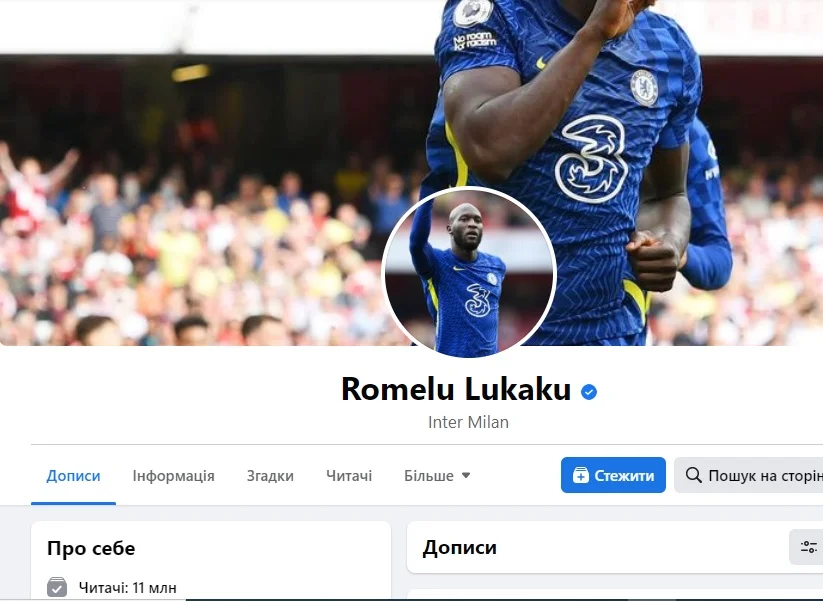Switch to the Дописи tab
This screenshot has width=823, height=601.
click(x=73, y=476)
